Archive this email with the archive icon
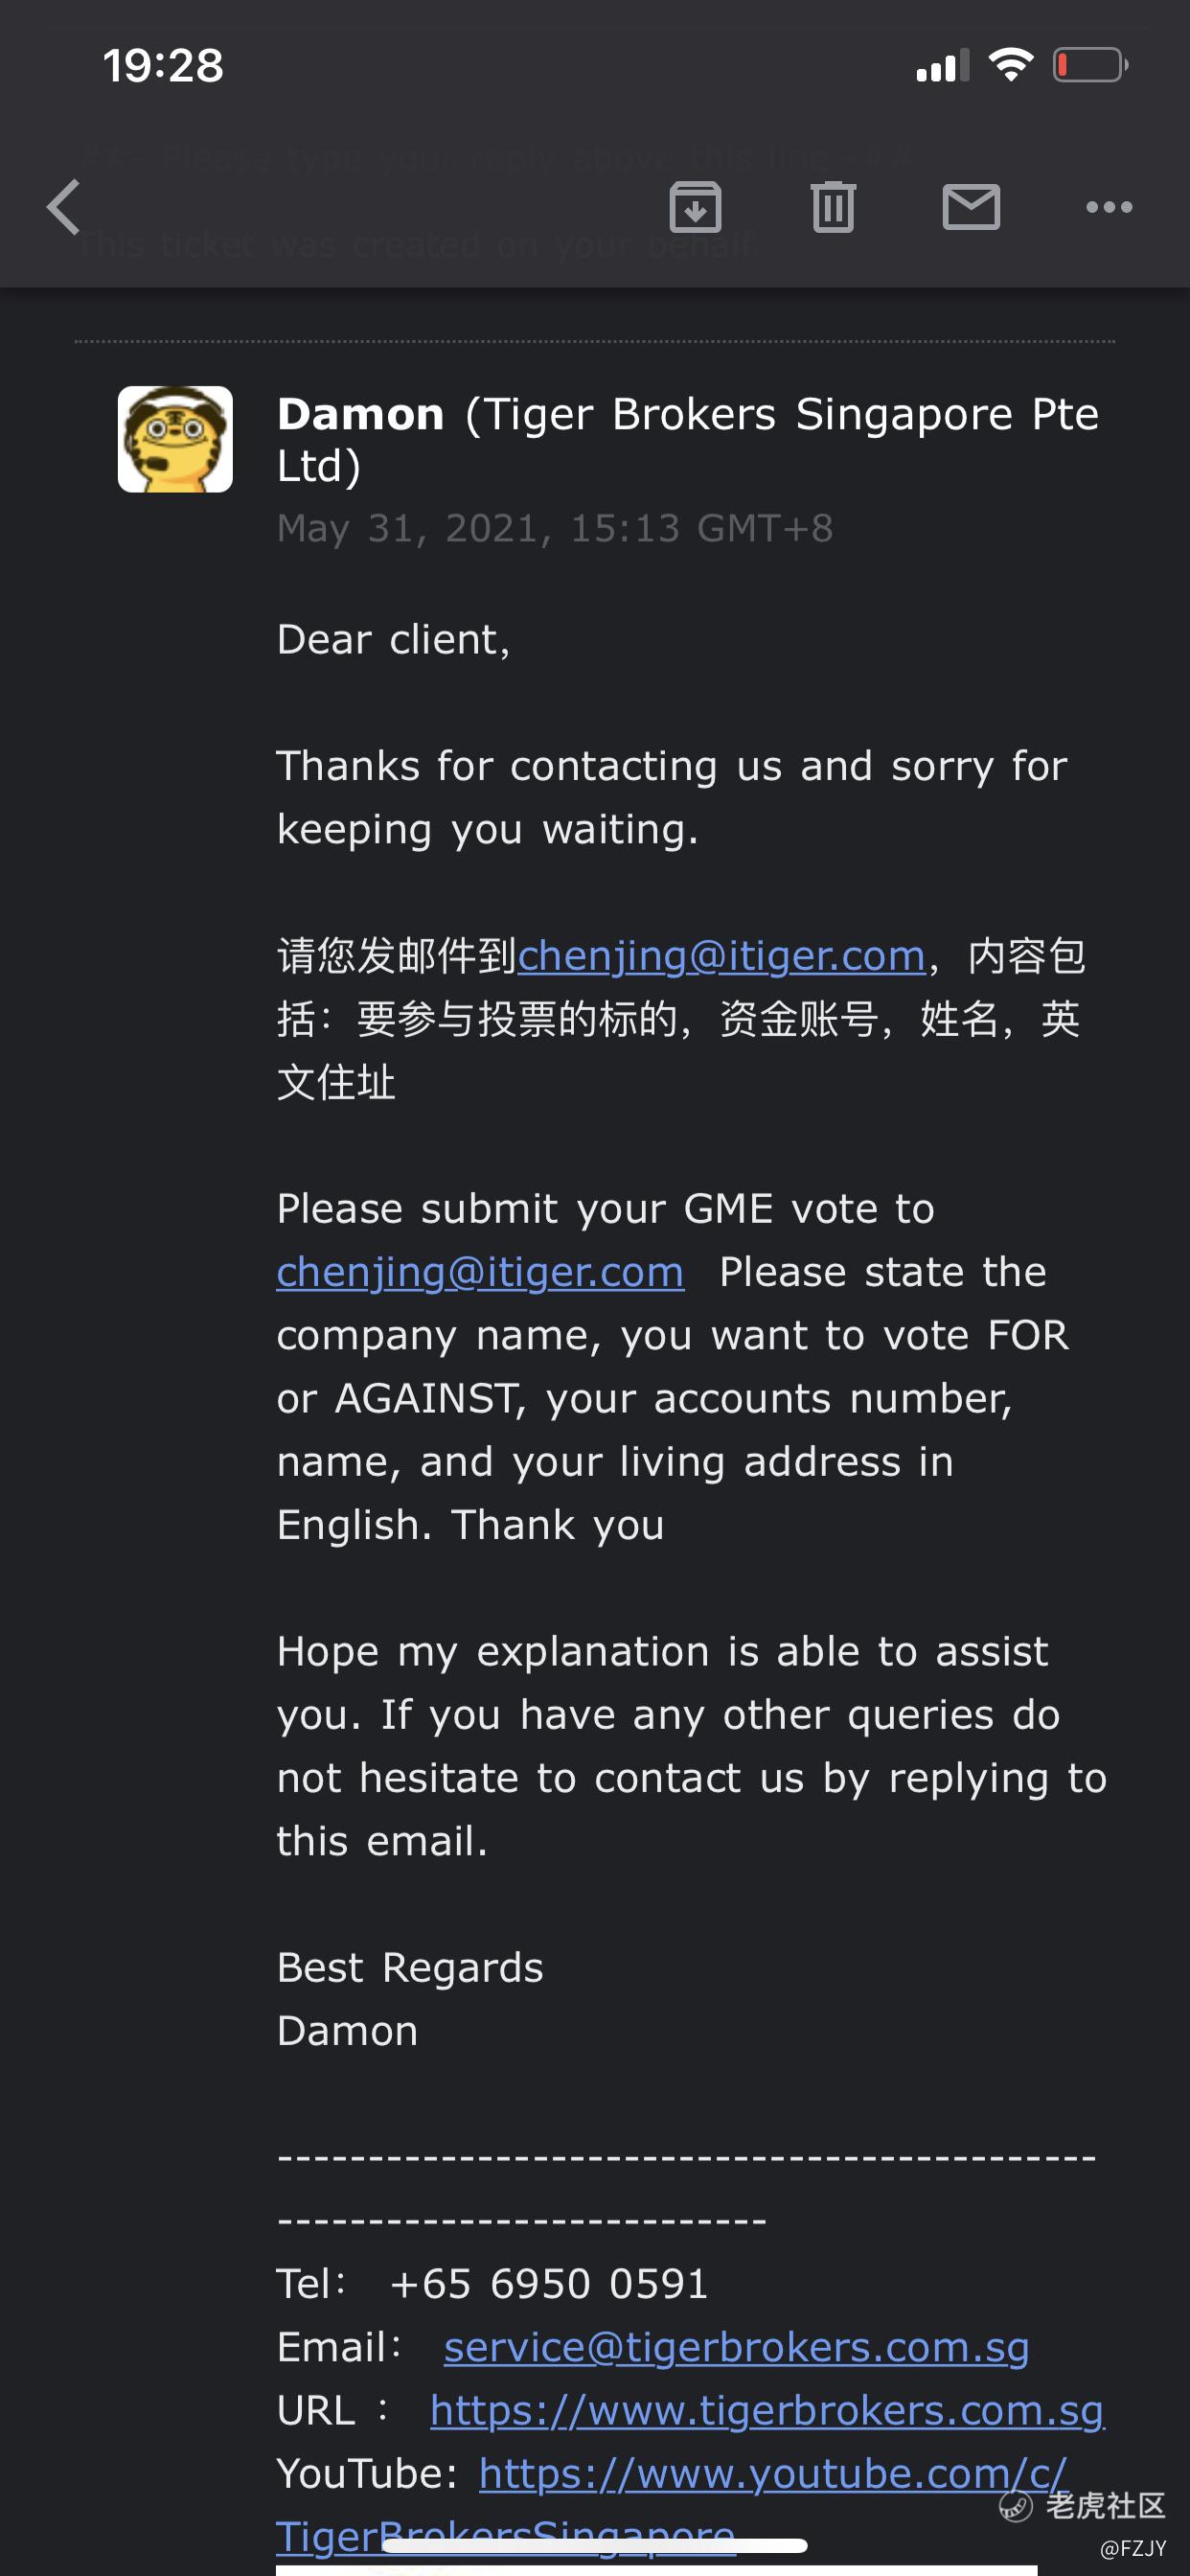 [695, 207]
